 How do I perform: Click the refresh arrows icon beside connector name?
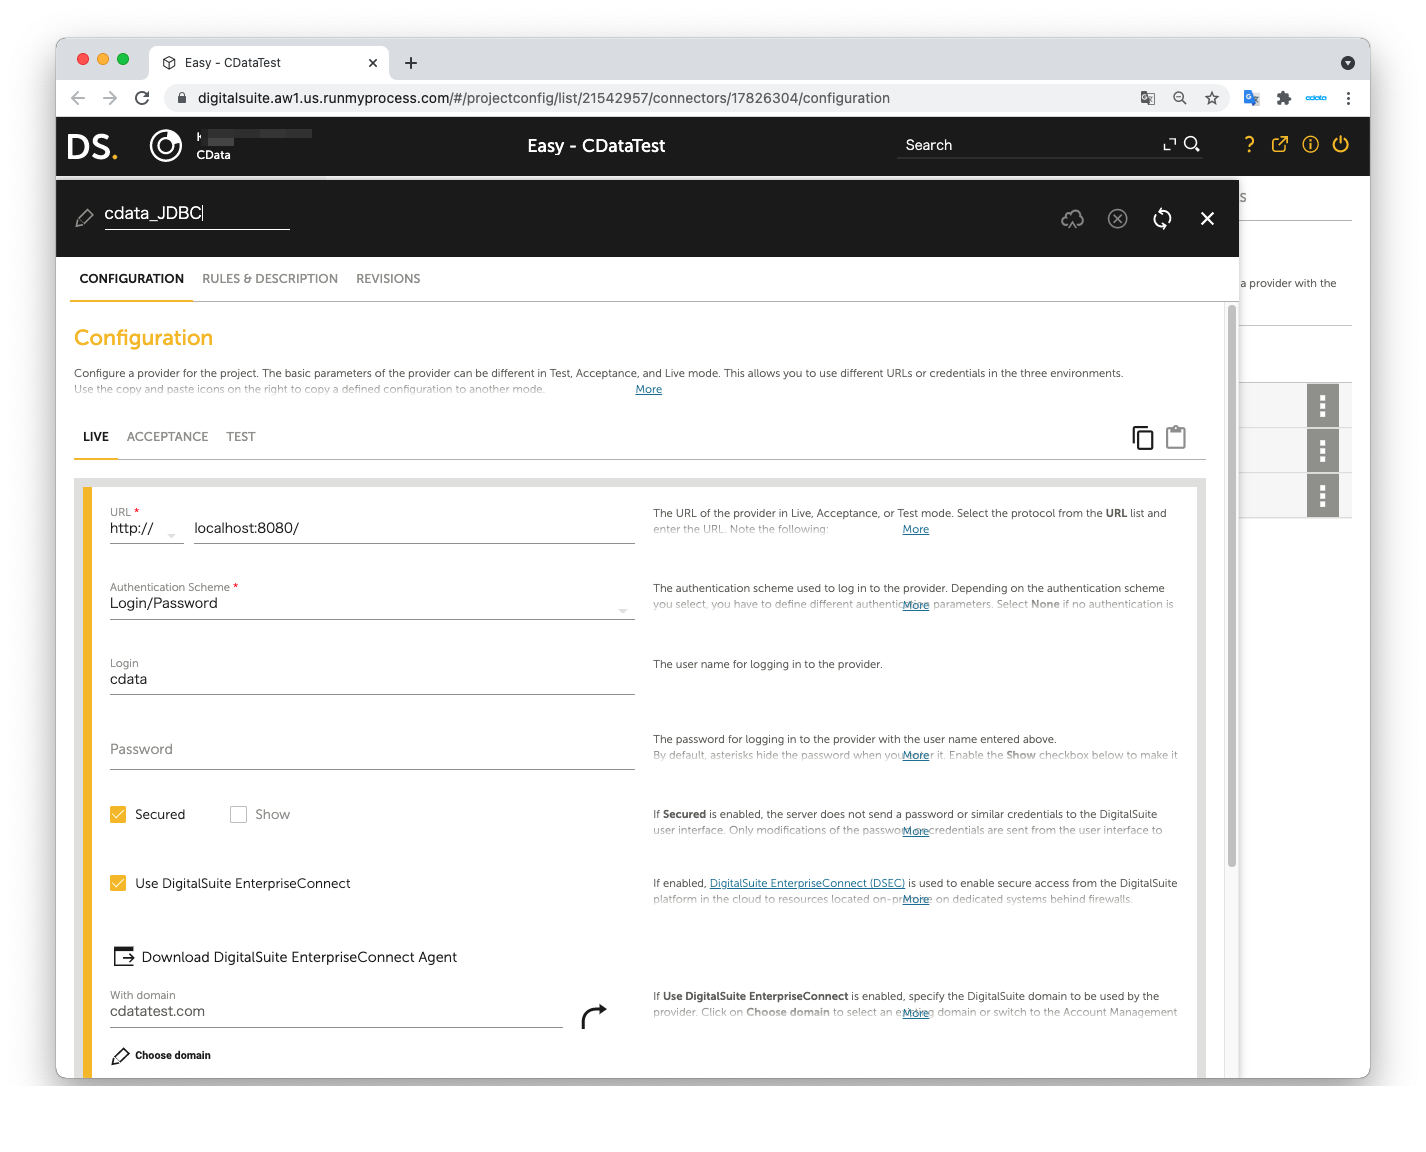[1162, 219]
